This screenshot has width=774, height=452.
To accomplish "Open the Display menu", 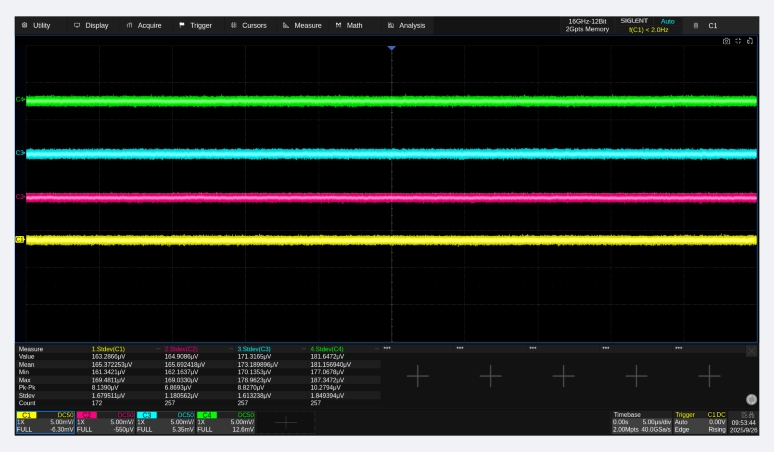I will click(91, 25).
